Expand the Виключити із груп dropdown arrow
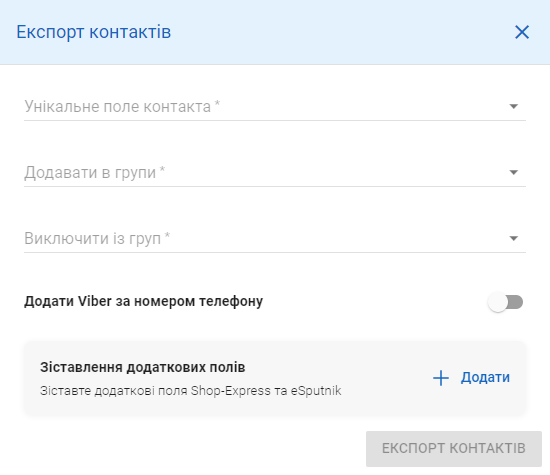Image resolution: width=550 pixels, height=475 pixels. pyautogui.click(x=514, y=238)
